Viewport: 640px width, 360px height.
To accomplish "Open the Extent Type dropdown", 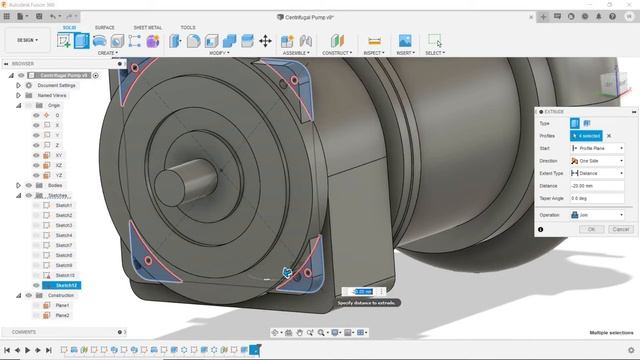I will pos(597,173).
